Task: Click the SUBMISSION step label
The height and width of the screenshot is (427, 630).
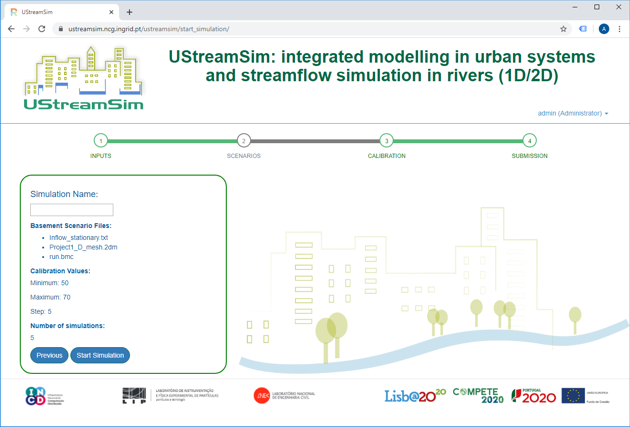Action: 530,156
